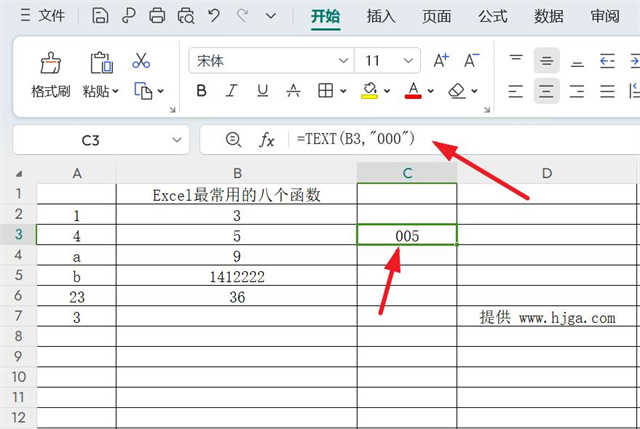Click the formula bar zoom icon
Screen dimensions: 640x429
point(233,140)
